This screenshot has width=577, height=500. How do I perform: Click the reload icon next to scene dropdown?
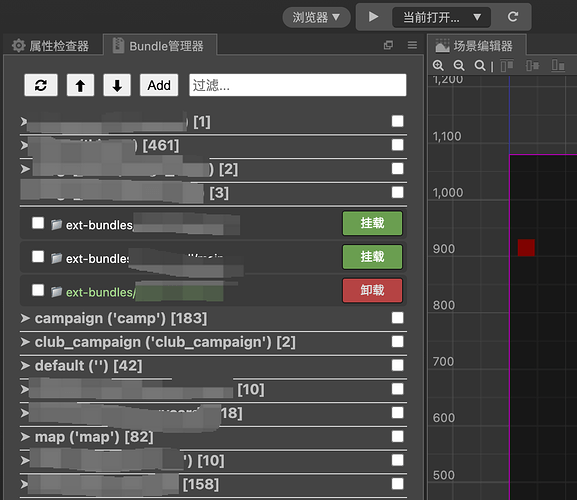click(513, 17)
